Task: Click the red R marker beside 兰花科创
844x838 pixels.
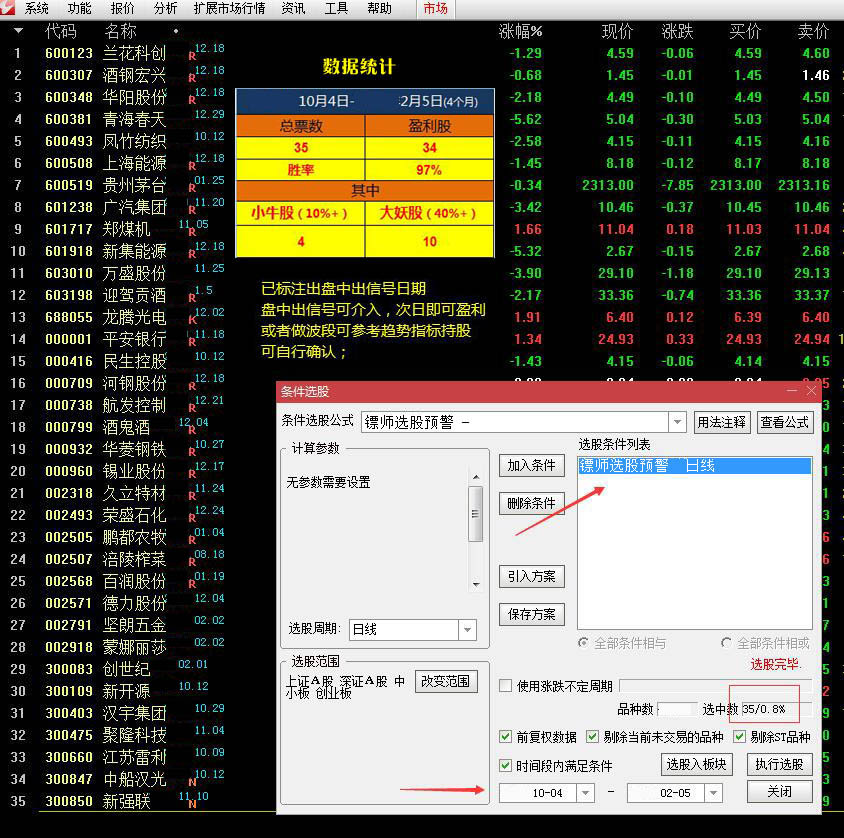Action: click(x=192, y=56)
